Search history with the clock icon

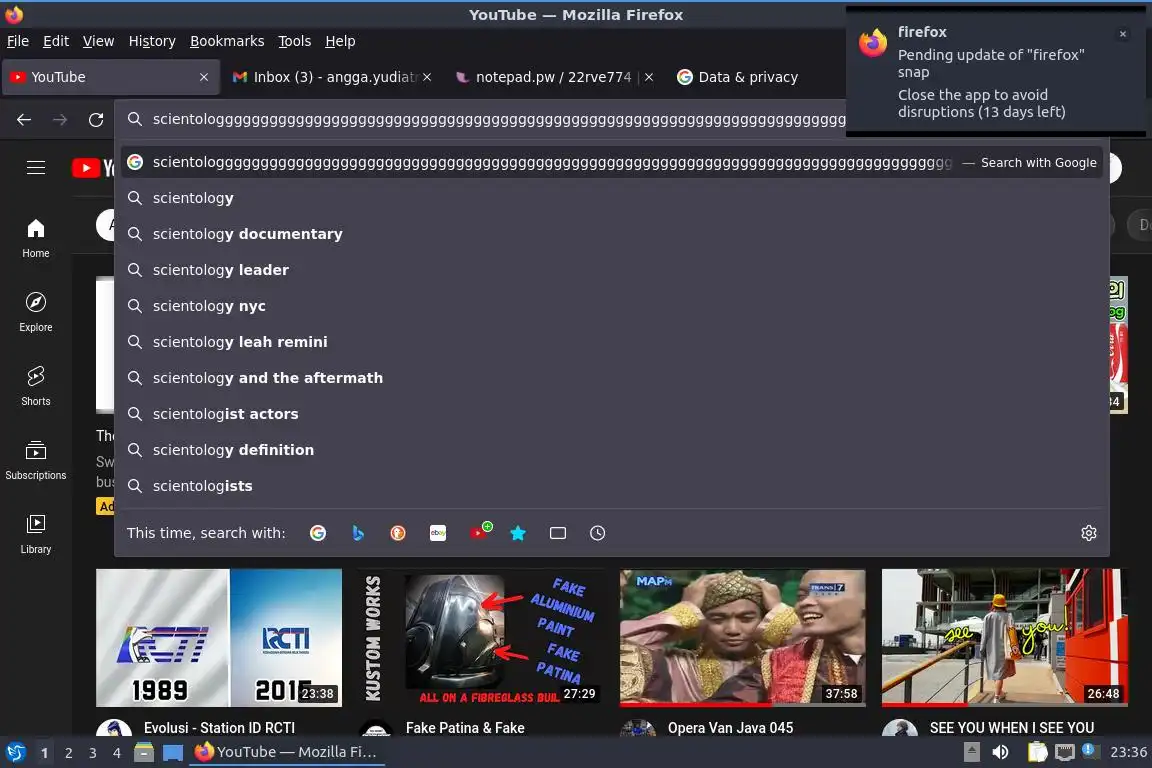(x=597, y=533)
